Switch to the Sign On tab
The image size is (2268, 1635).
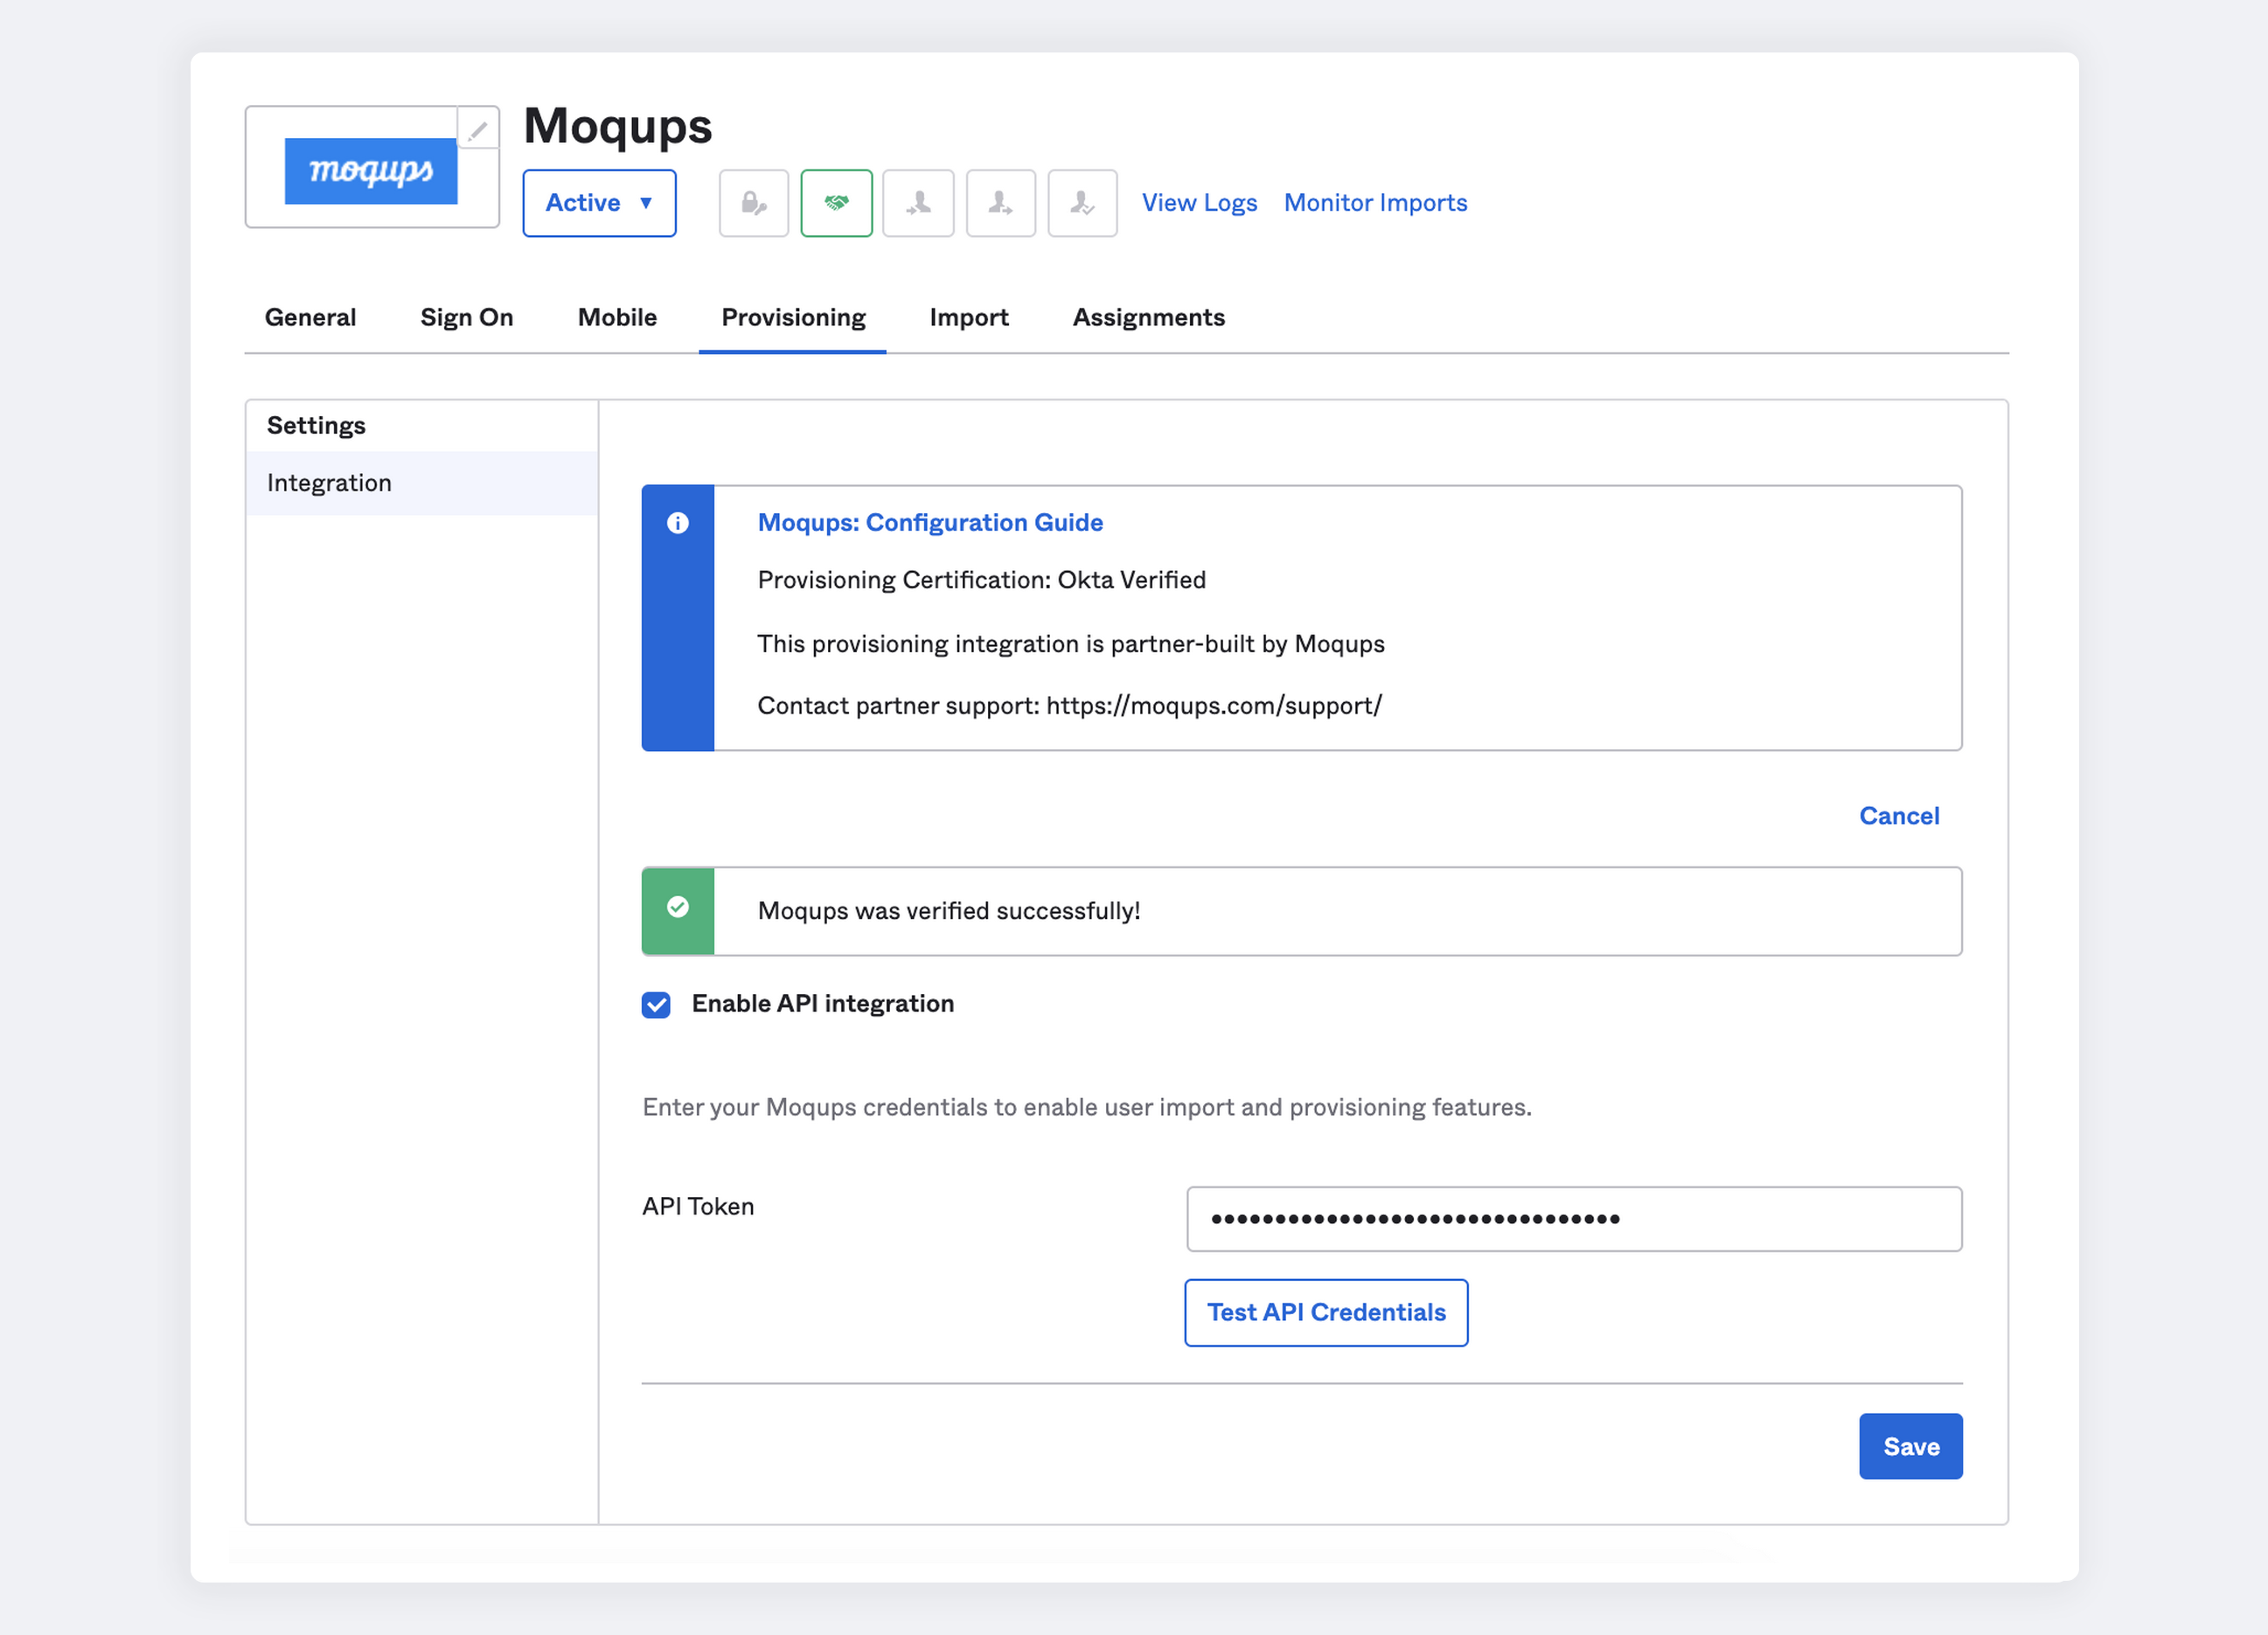(x=466, y=317)
